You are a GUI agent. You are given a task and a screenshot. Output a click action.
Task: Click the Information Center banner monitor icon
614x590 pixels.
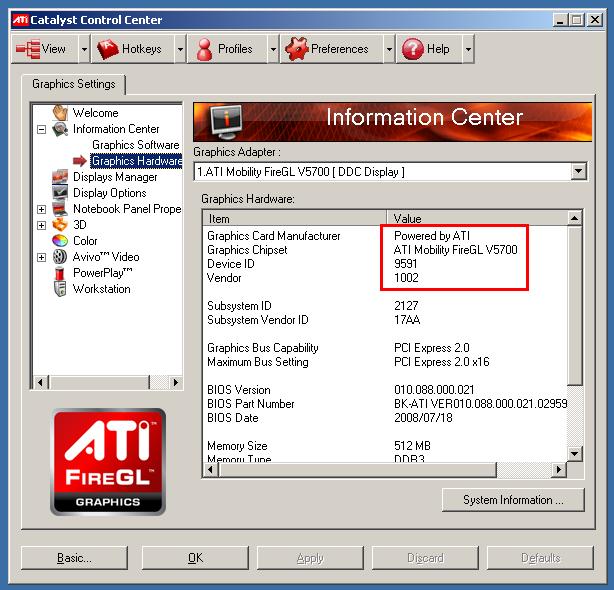point(226,122)
